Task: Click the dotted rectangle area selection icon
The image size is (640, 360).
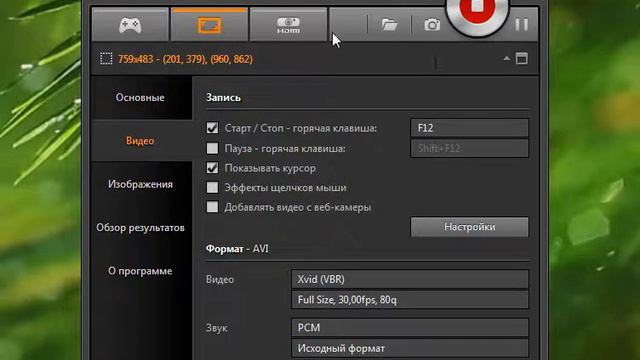Action: coord(106,59)
